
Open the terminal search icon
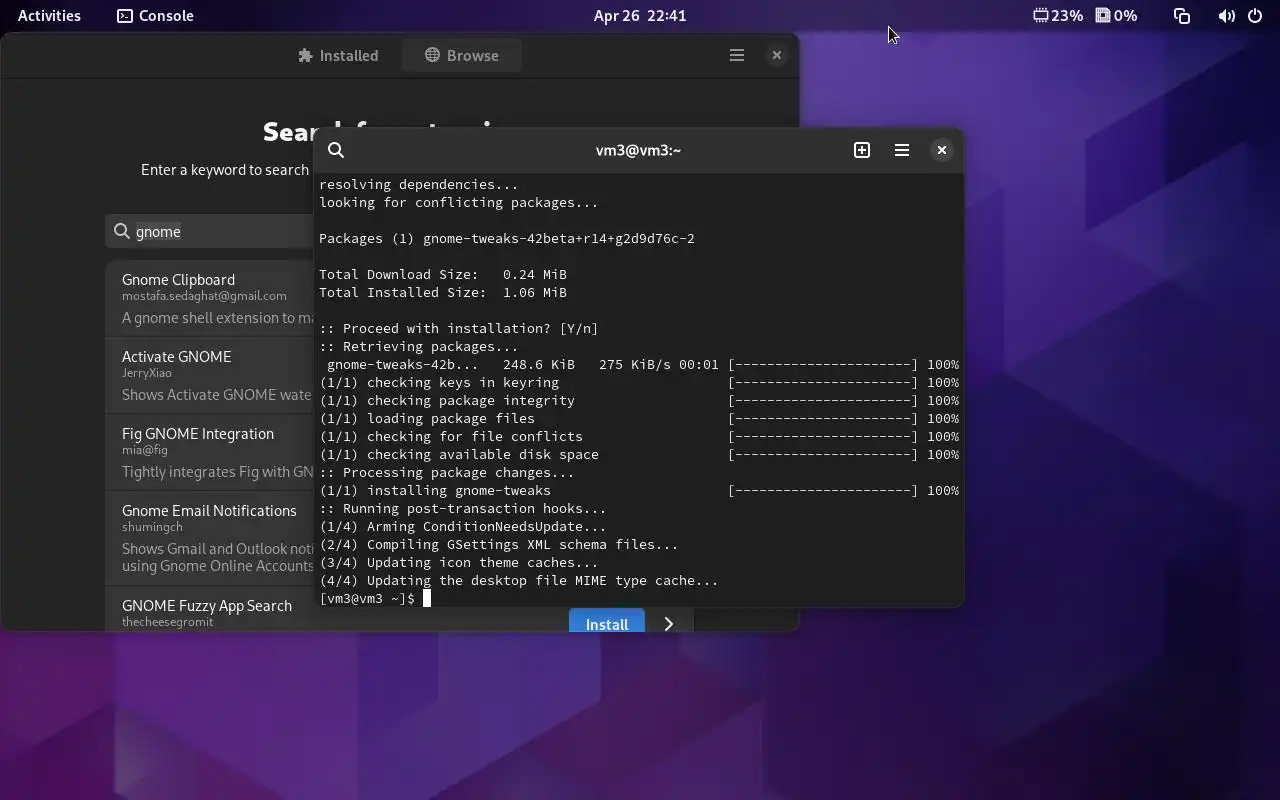pyautogui.click(x=336, y=150)
